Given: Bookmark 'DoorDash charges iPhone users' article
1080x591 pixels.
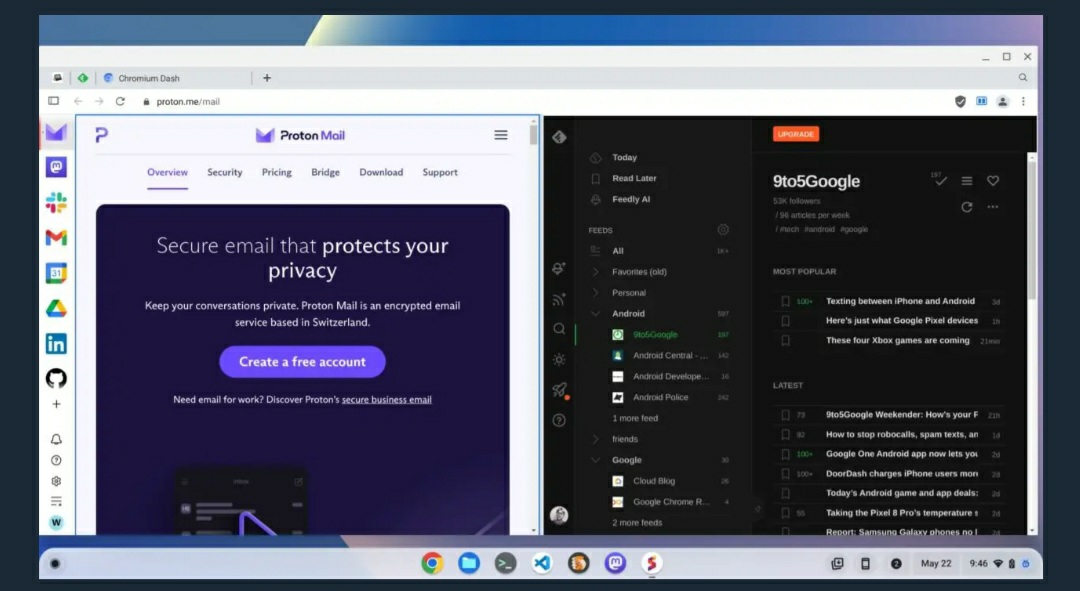Looking at the screenshot, I should click(785, 474).
